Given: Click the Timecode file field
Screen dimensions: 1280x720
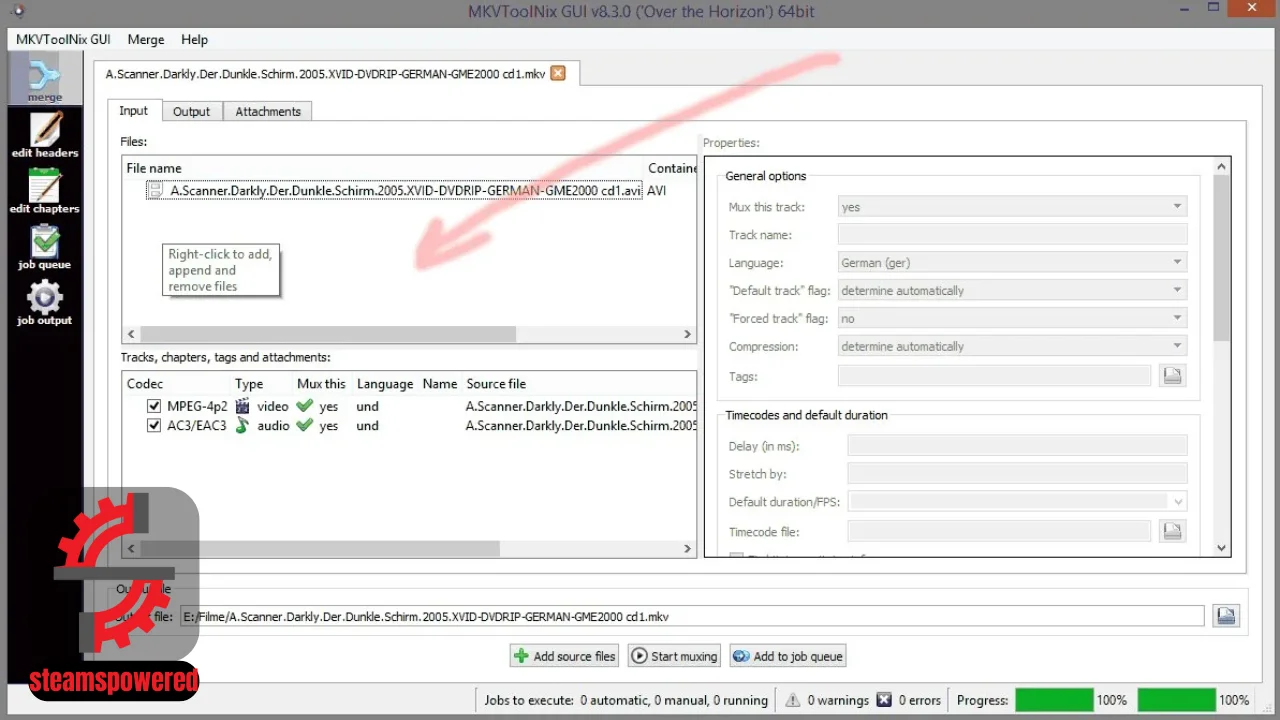Looking at the screenshot, I should (x=999, y=531).
